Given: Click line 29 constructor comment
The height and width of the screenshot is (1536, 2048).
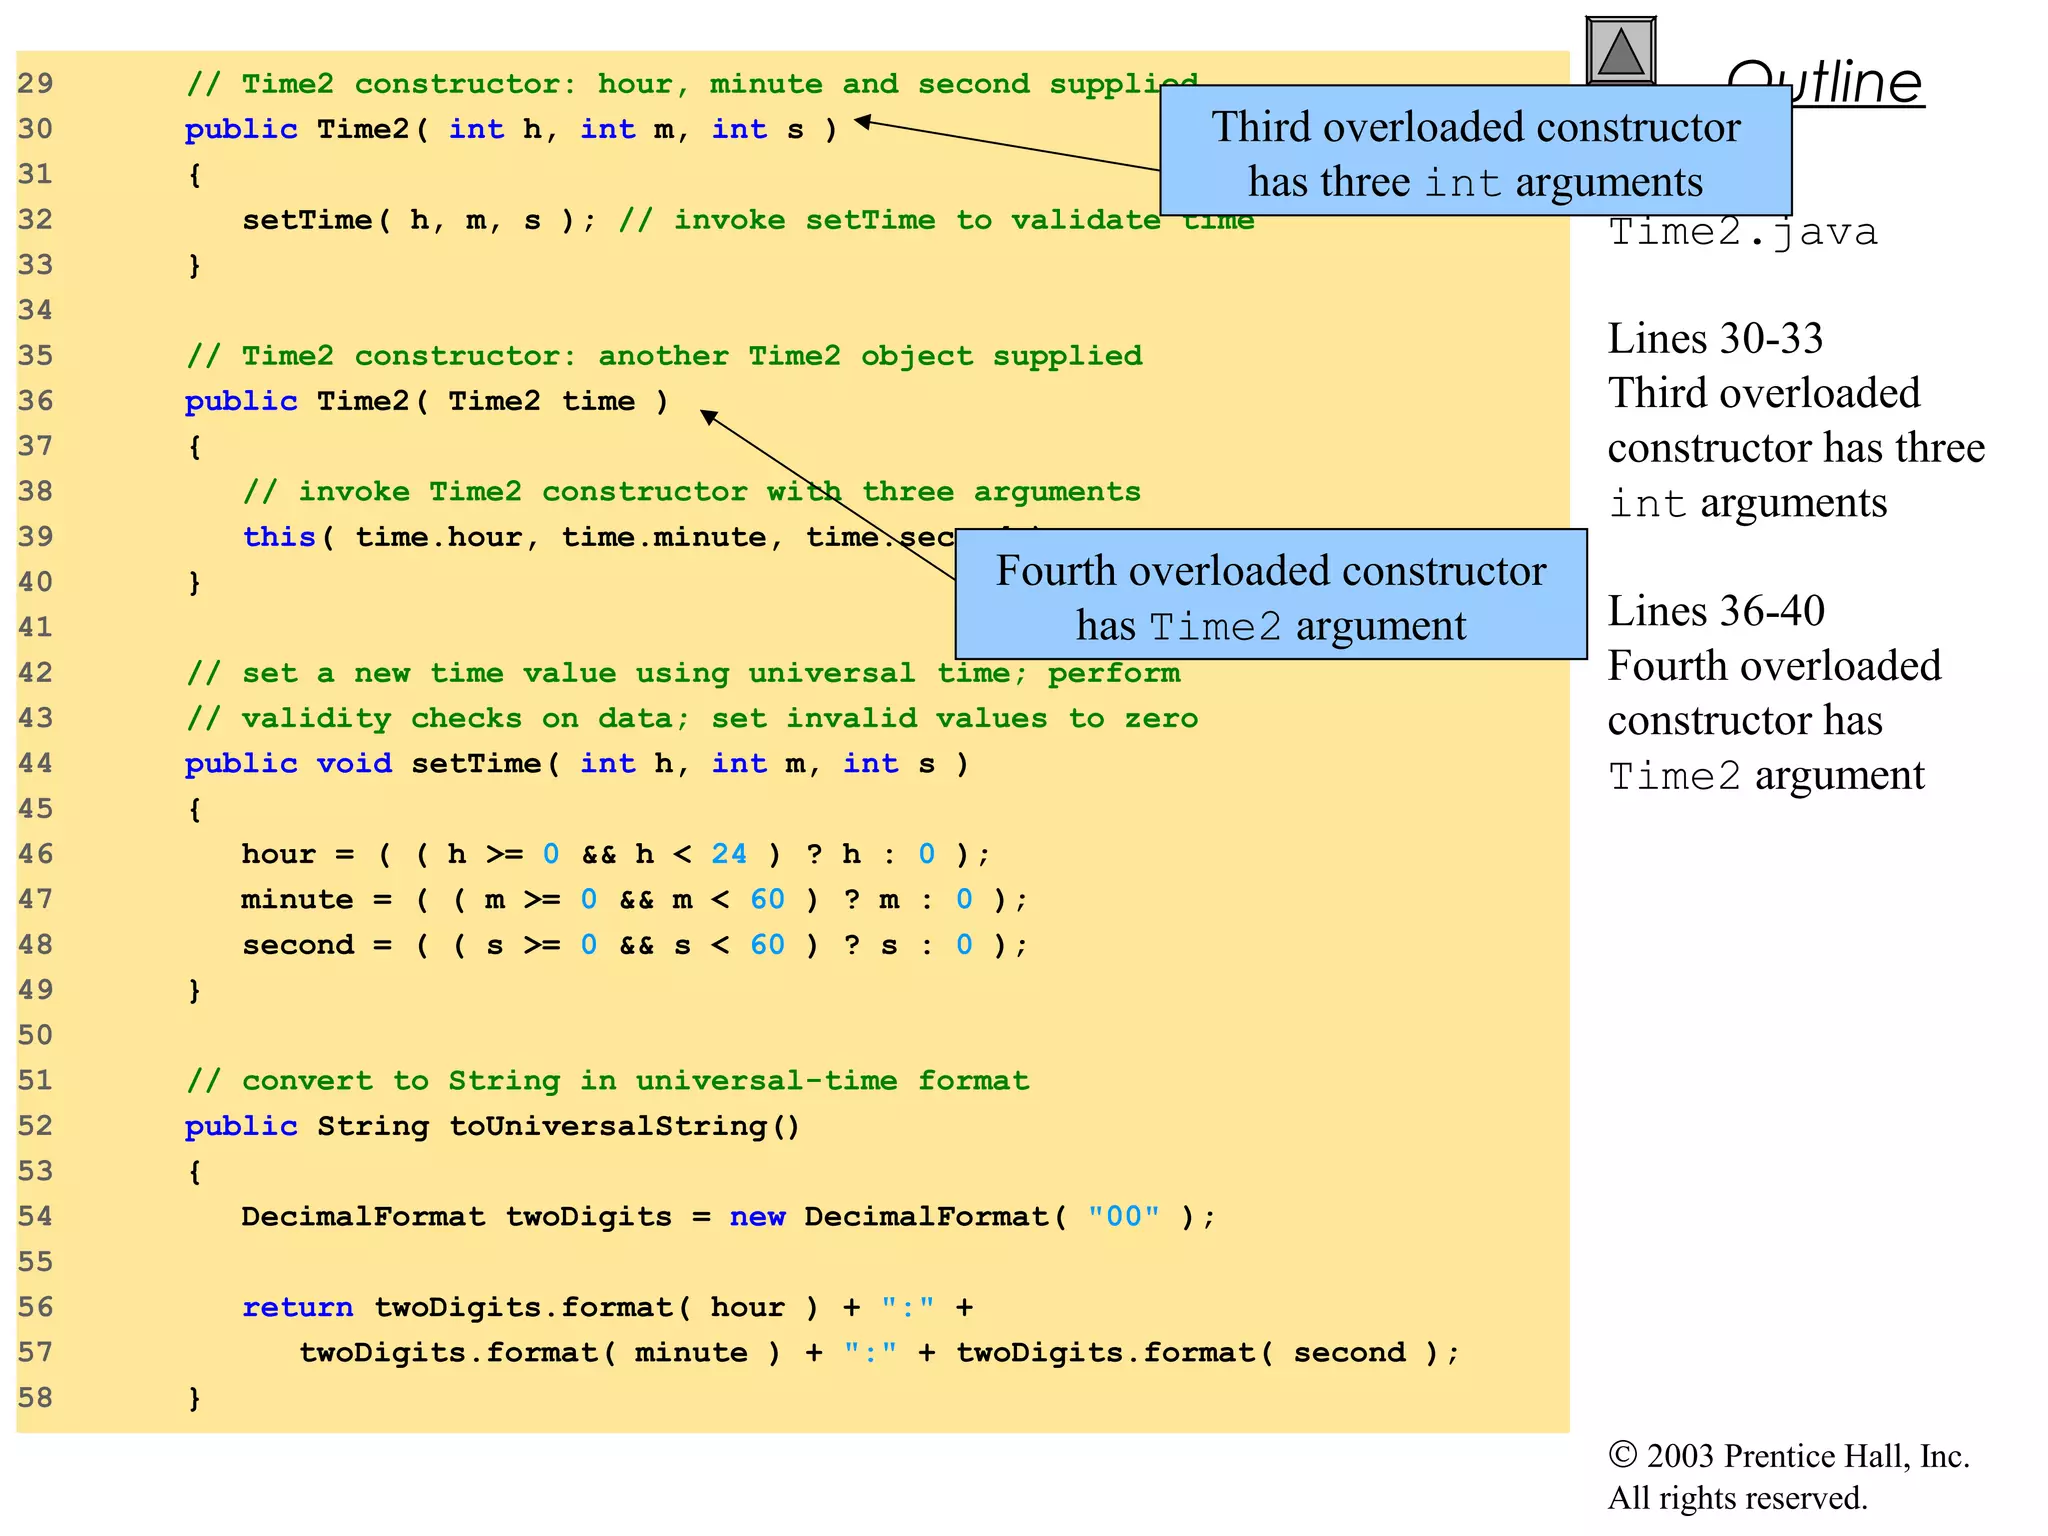Looking at the screenshot, I should tap(692, 84).
